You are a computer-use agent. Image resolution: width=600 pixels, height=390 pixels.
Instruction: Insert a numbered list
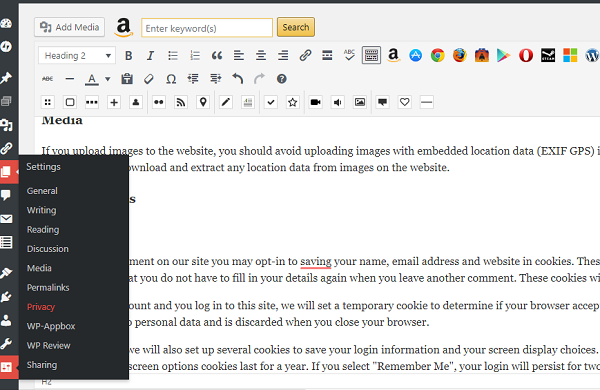pos(195,56)
